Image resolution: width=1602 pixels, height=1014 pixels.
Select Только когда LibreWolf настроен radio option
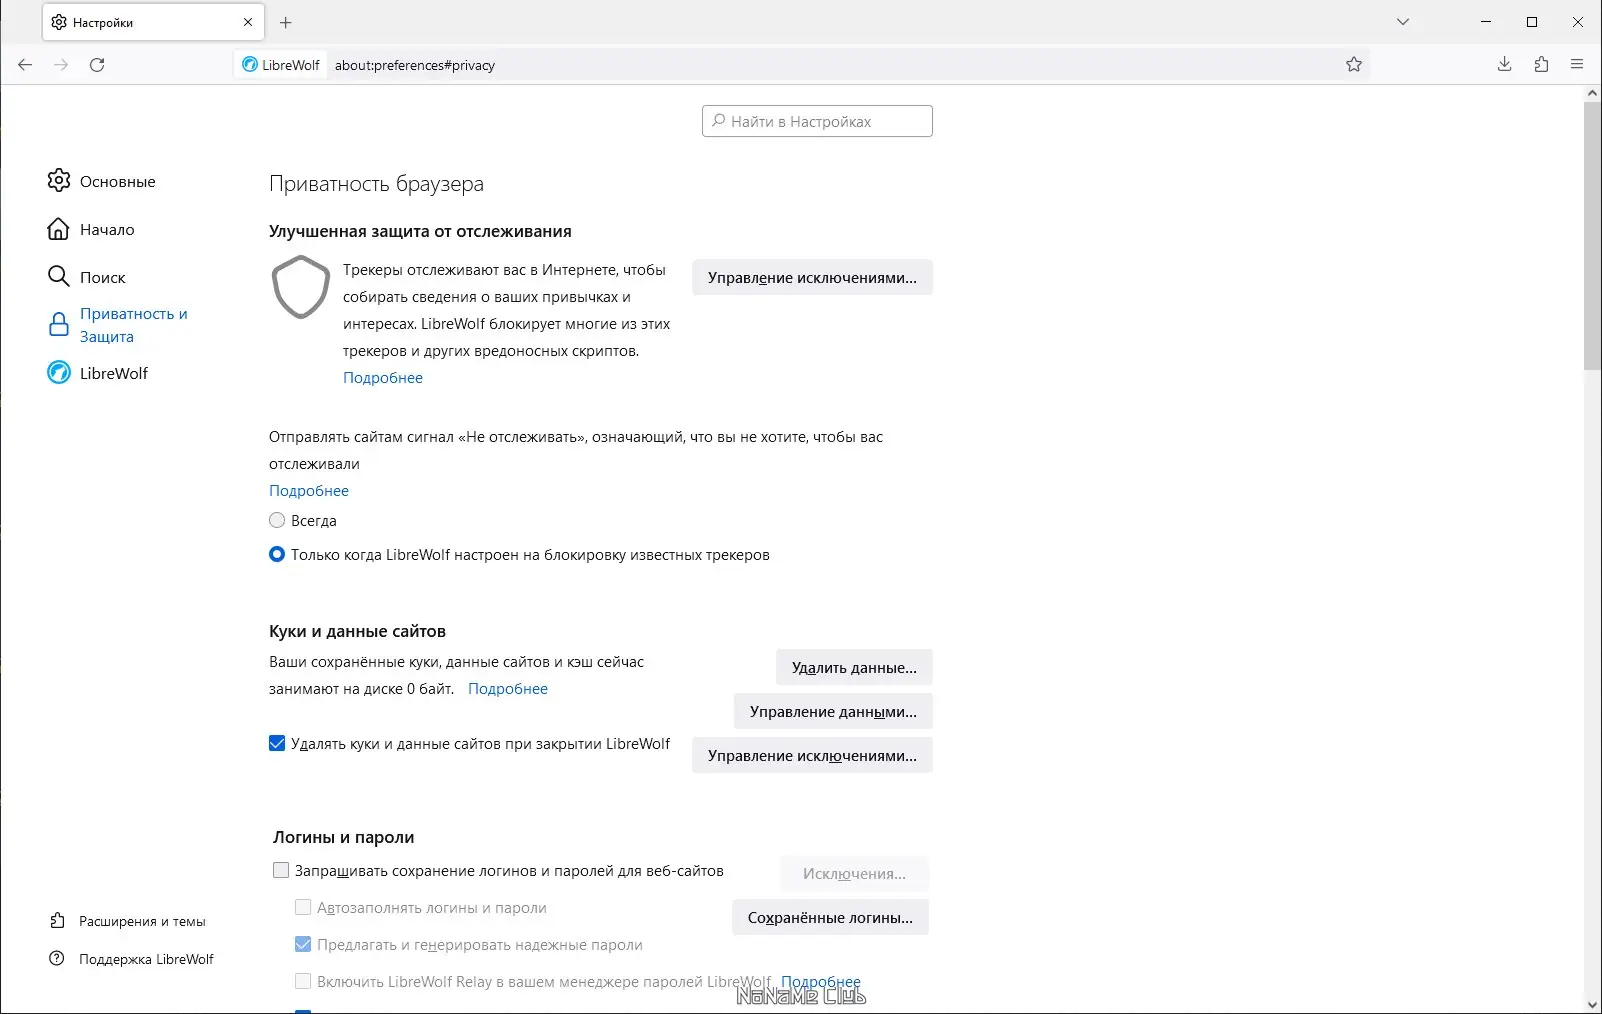pyautogui.click(x=277, y=554)
